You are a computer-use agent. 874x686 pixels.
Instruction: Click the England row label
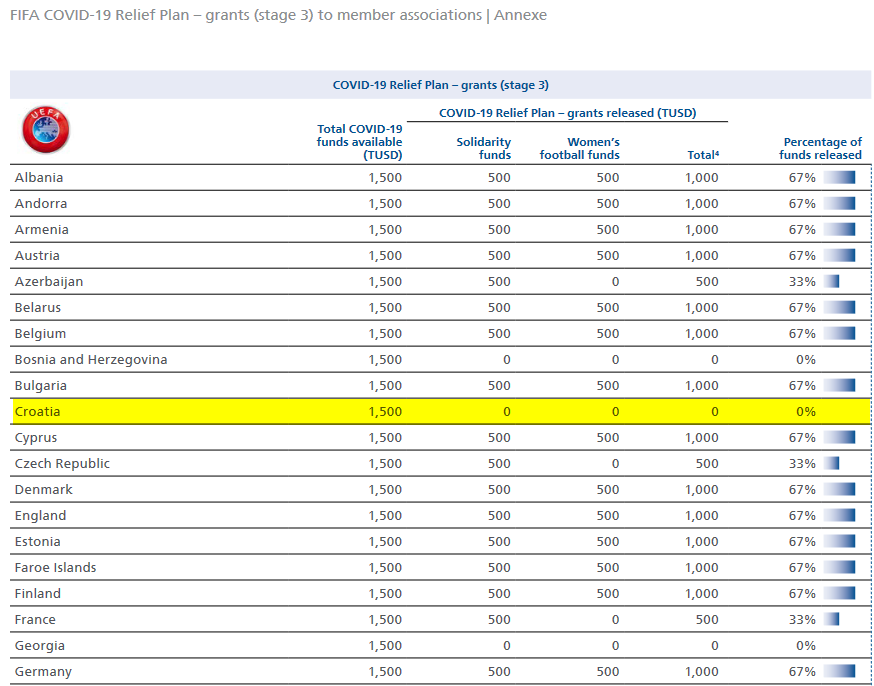point(40,516)
